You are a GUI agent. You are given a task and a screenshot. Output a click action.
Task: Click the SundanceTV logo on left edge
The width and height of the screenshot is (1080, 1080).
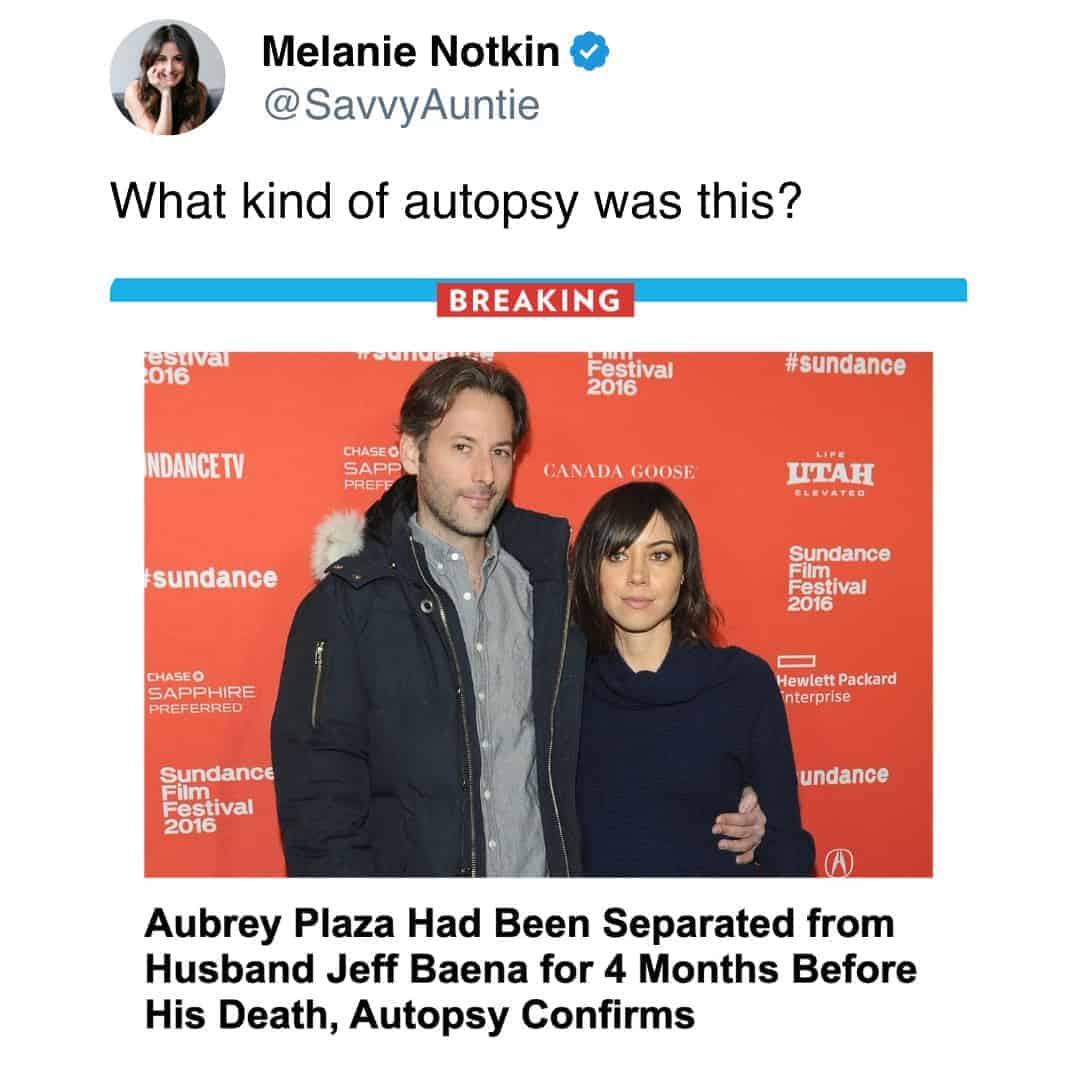[x=196, y=467]
